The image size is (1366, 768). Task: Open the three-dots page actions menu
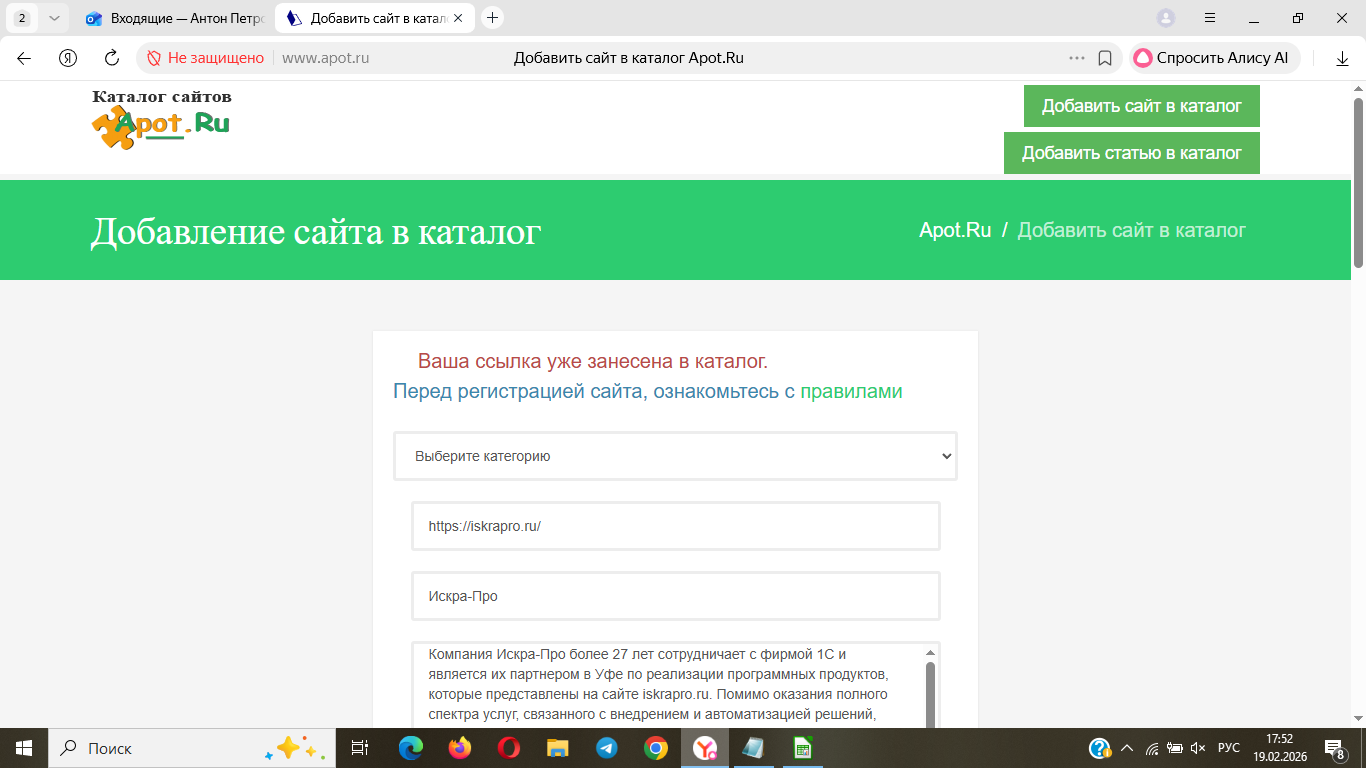1077,58
